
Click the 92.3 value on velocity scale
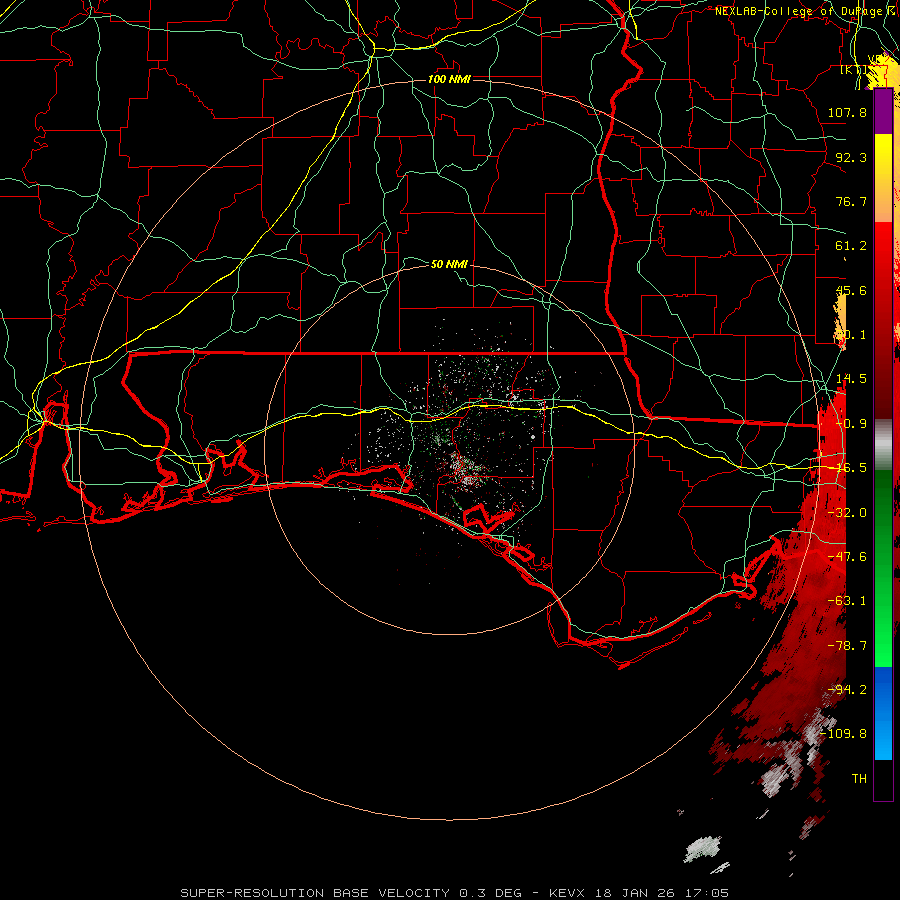point(851,157)
